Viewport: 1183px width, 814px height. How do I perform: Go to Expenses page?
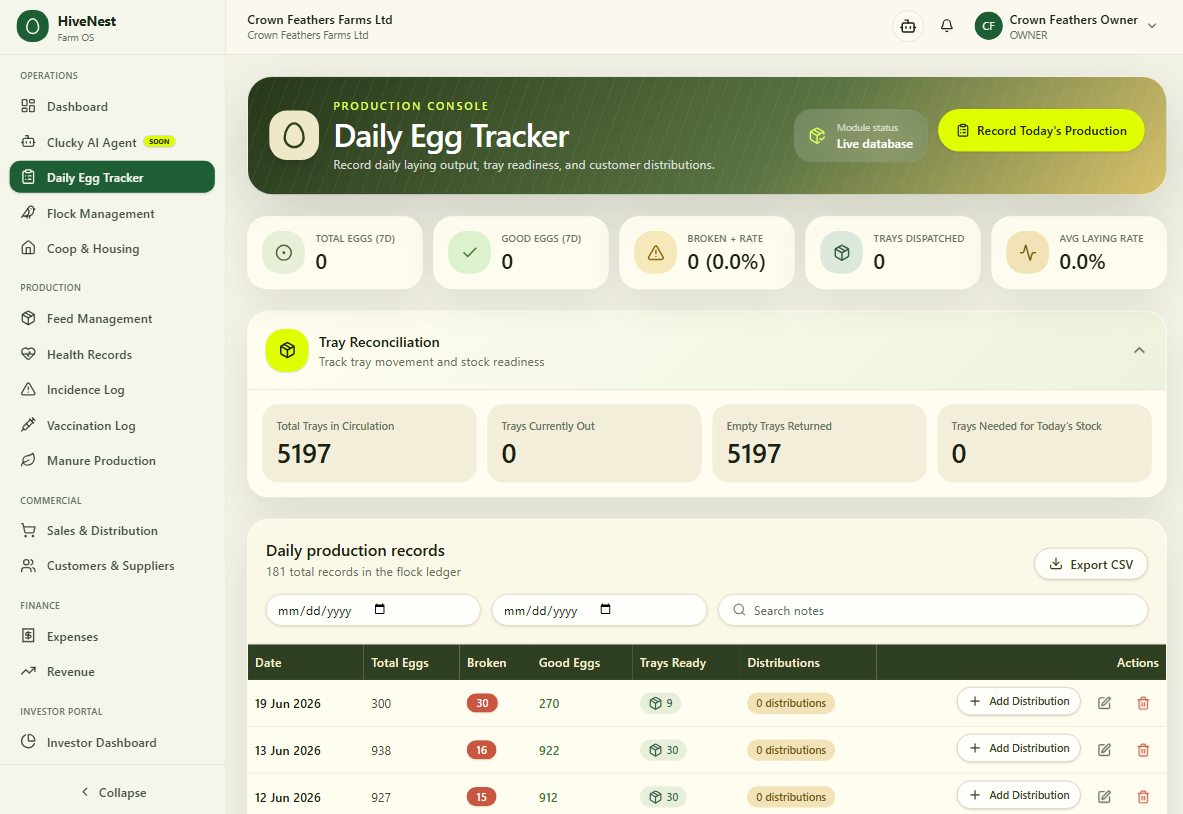tap(112, 636)
